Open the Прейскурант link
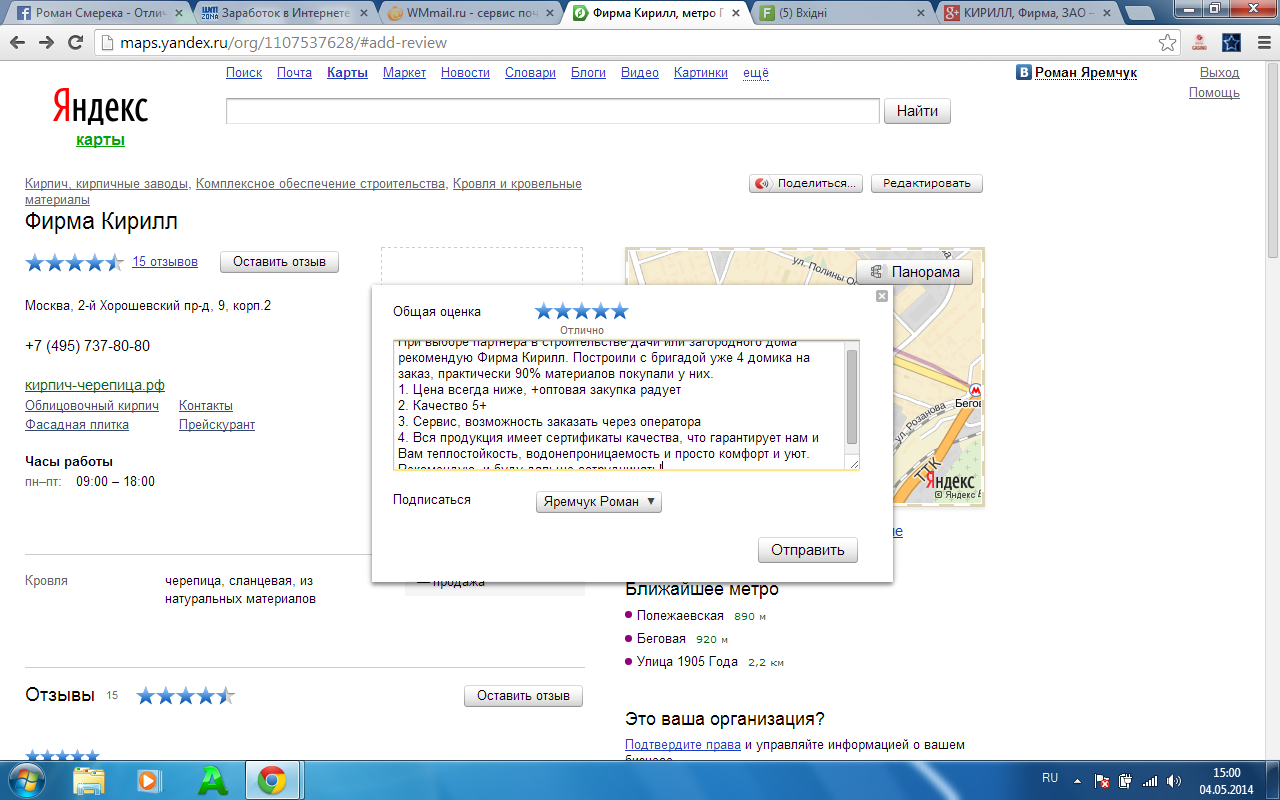Screen dimensions: 1280x800 pyautogui.click(x=217, y=425)
